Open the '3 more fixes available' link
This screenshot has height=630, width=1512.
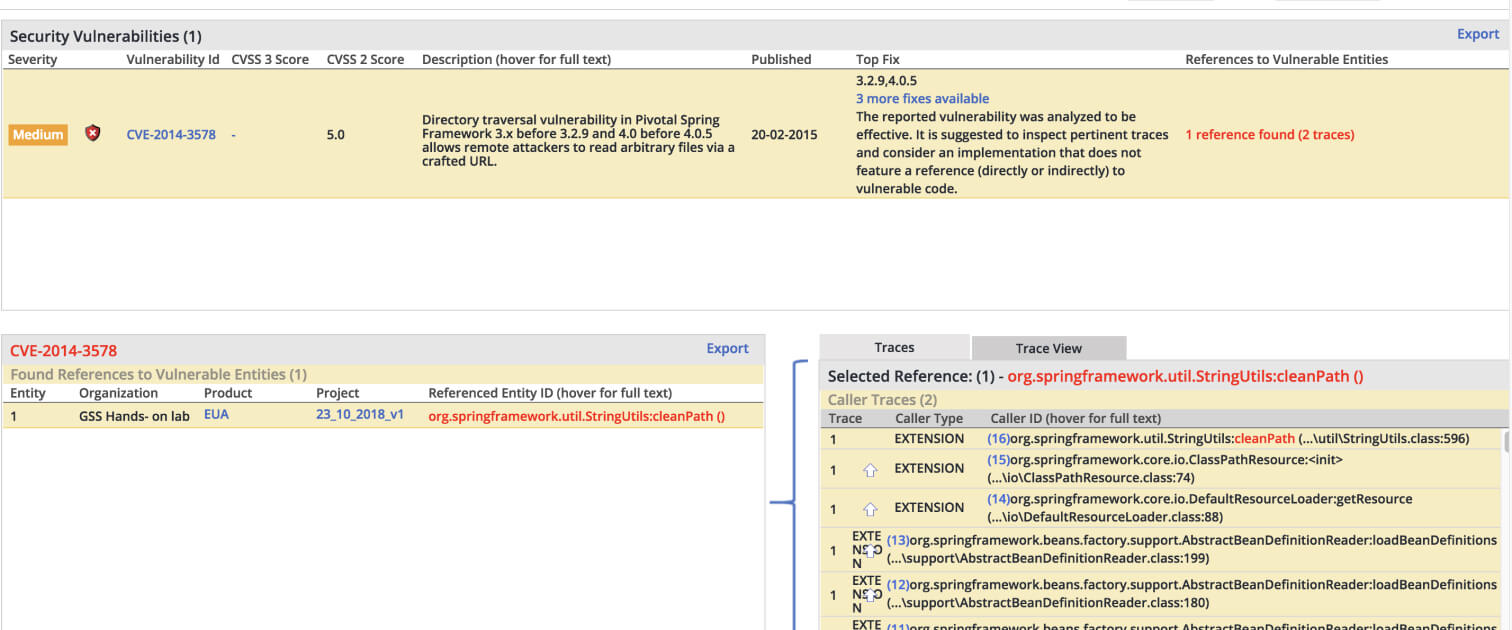(x=922, y=98)
